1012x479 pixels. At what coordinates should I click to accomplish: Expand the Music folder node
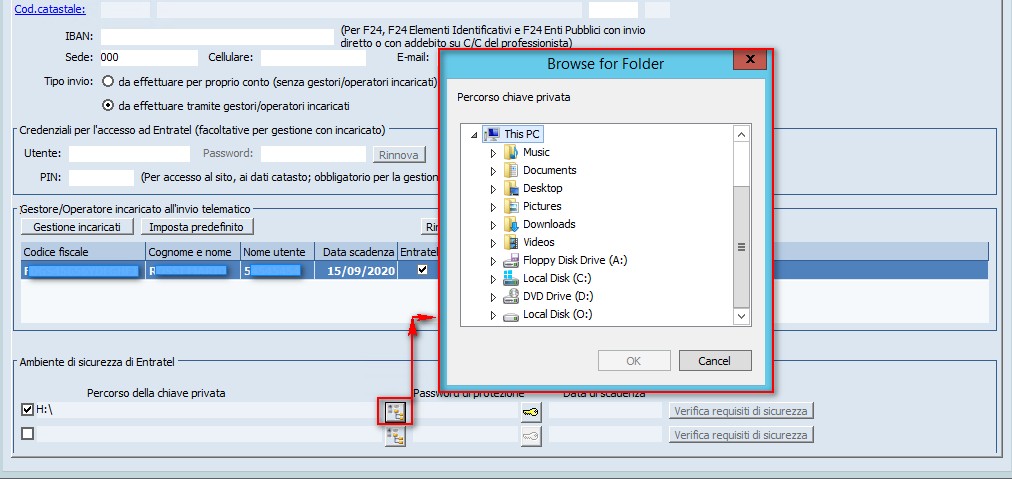point(494,153)
